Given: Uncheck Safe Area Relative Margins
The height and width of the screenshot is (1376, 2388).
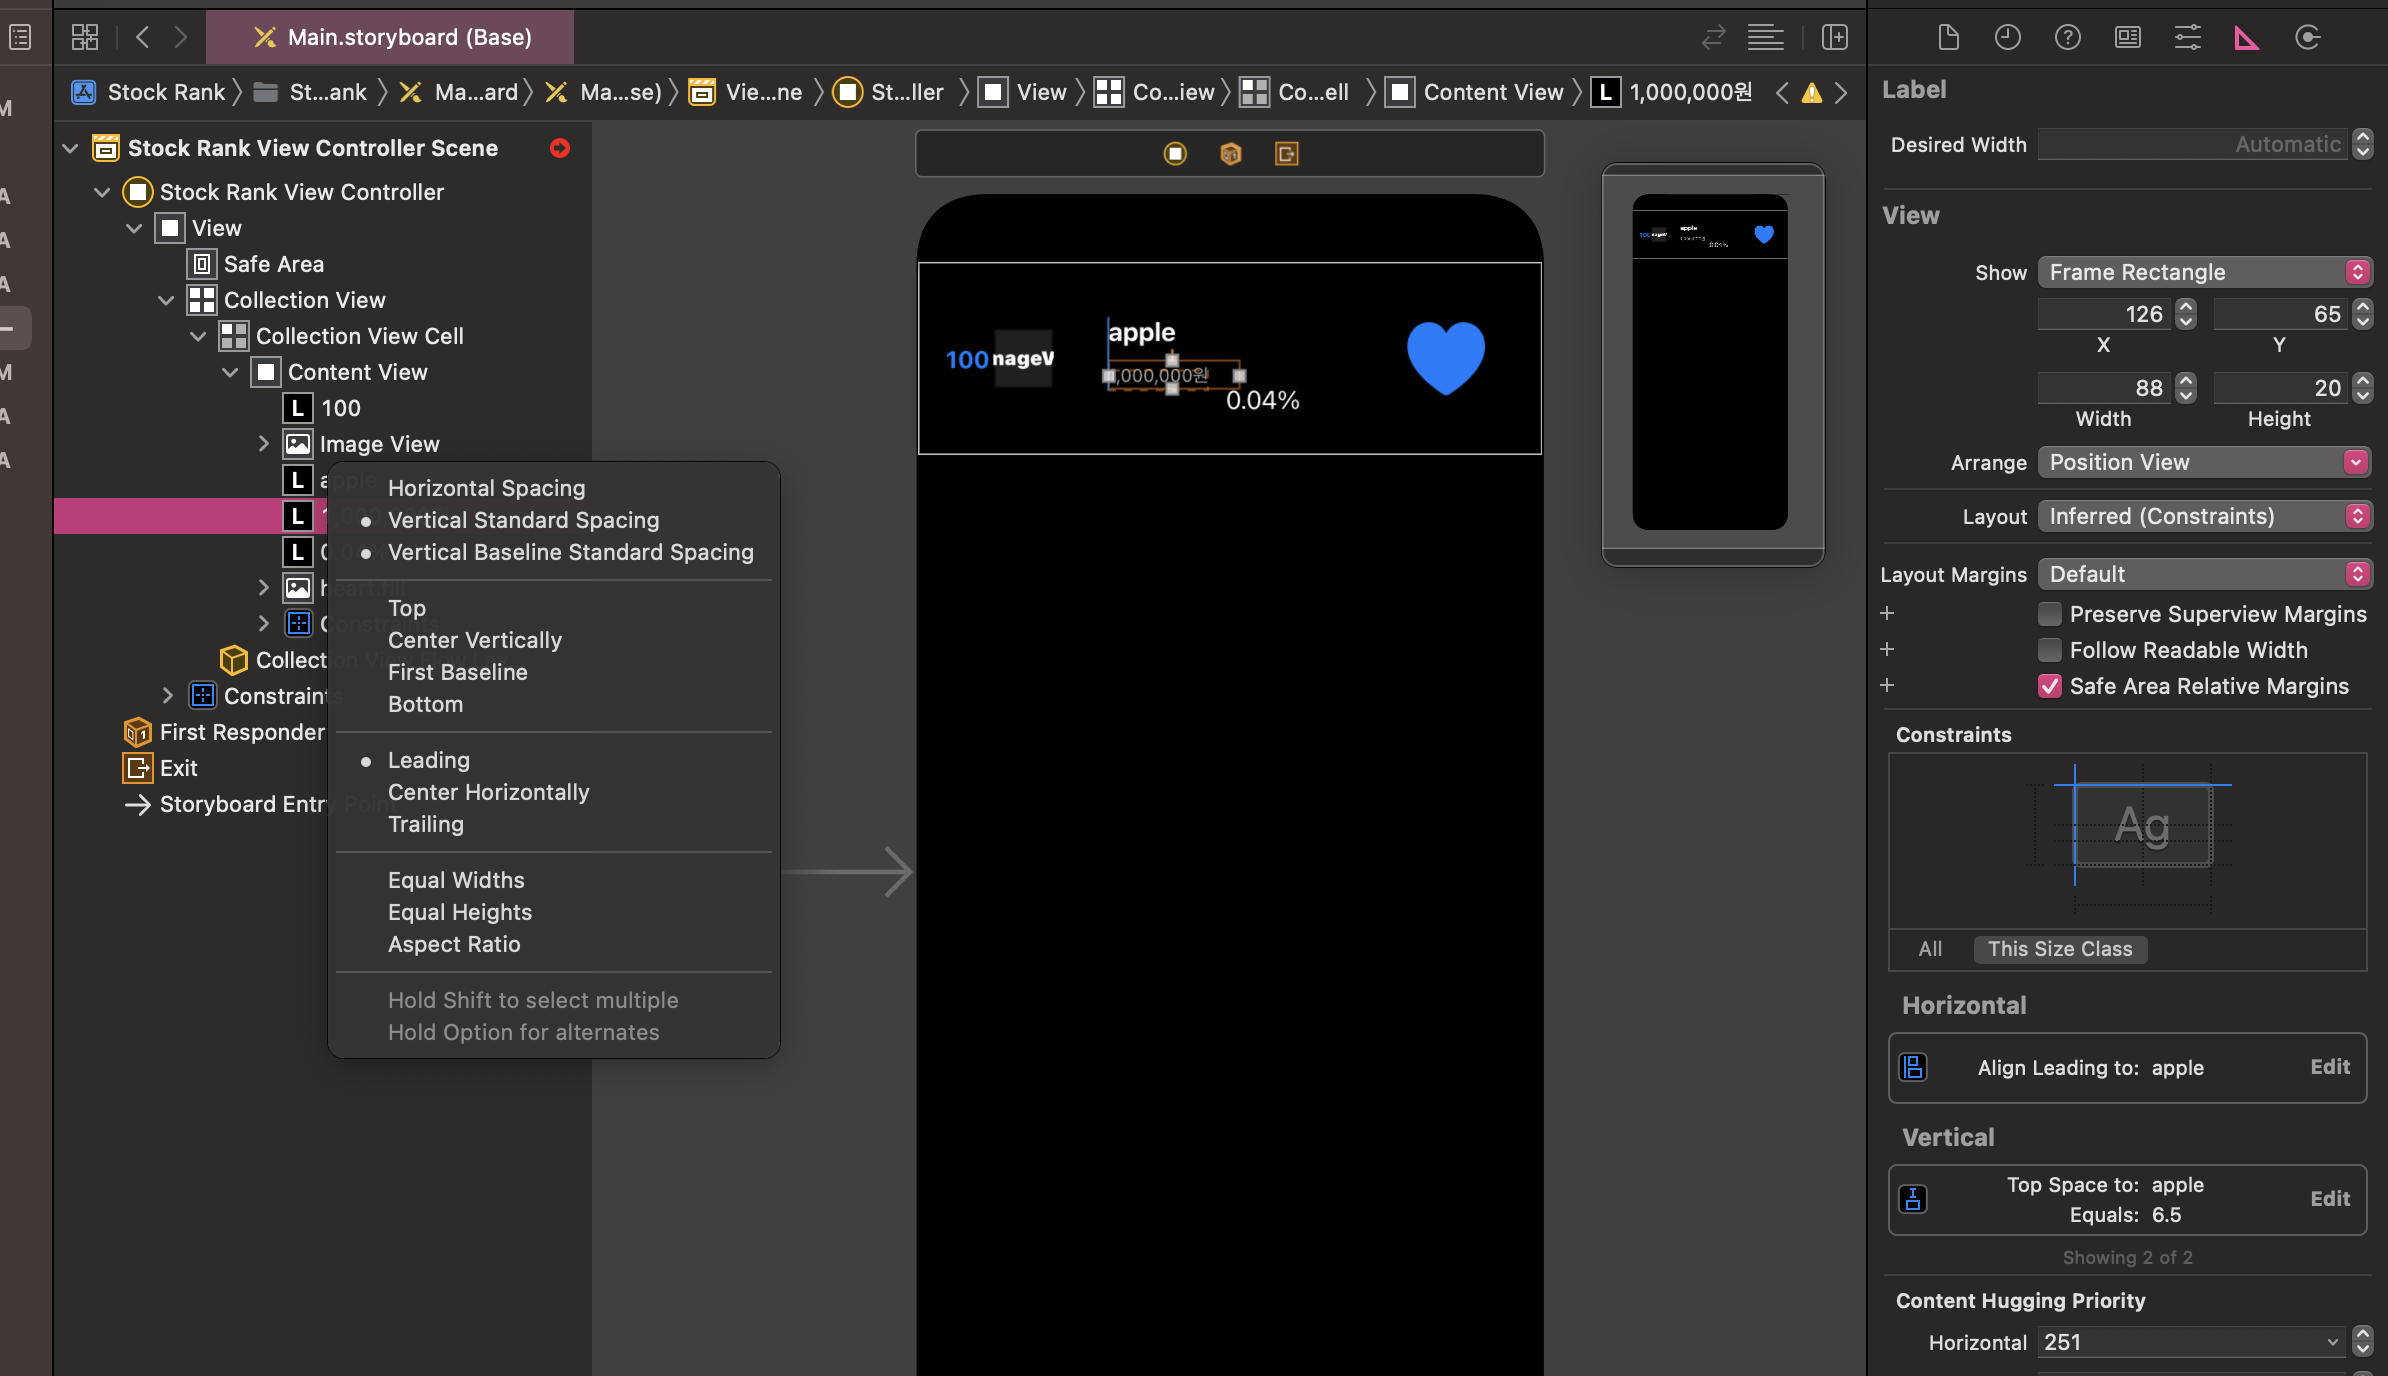Looking at the screenshot, I should point(2049,686).
